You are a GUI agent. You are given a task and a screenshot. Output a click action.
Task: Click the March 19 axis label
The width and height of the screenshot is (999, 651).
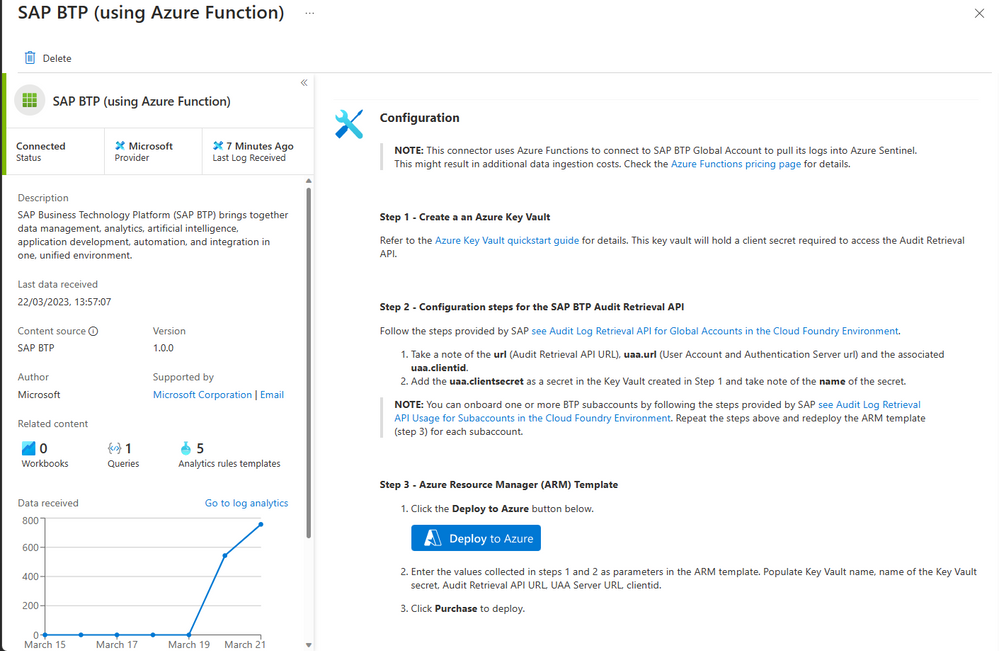189,644
